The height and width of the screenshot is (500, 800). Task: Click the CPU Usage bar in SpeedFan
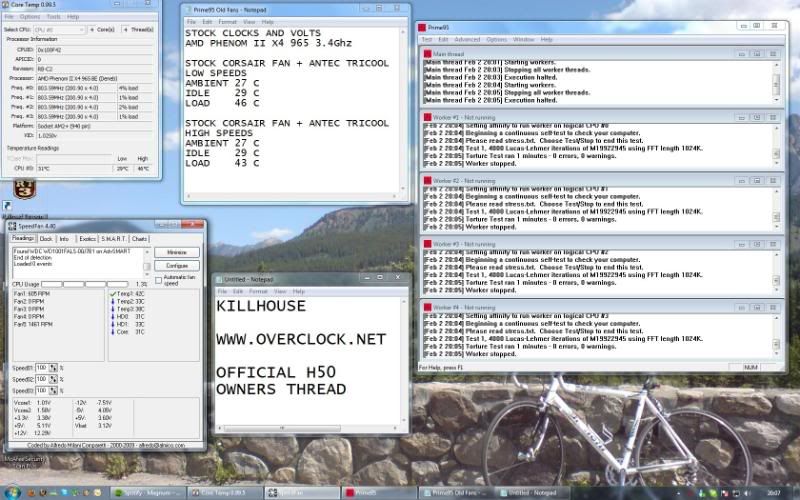(85, 284)
